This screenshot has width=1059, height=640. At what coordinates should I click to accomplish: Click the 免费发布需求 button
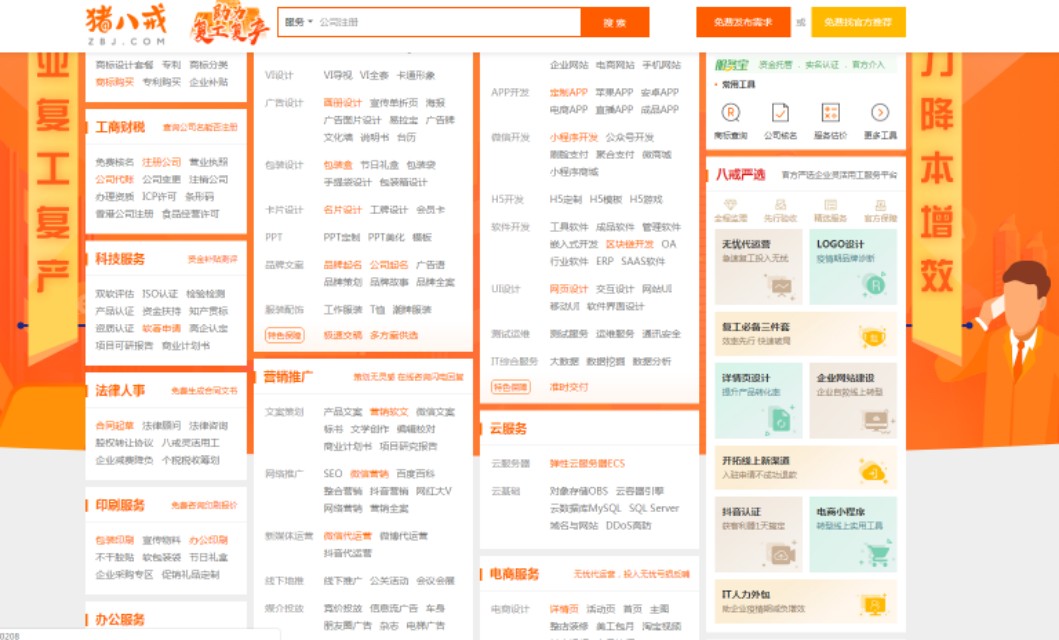coord(743,22)
